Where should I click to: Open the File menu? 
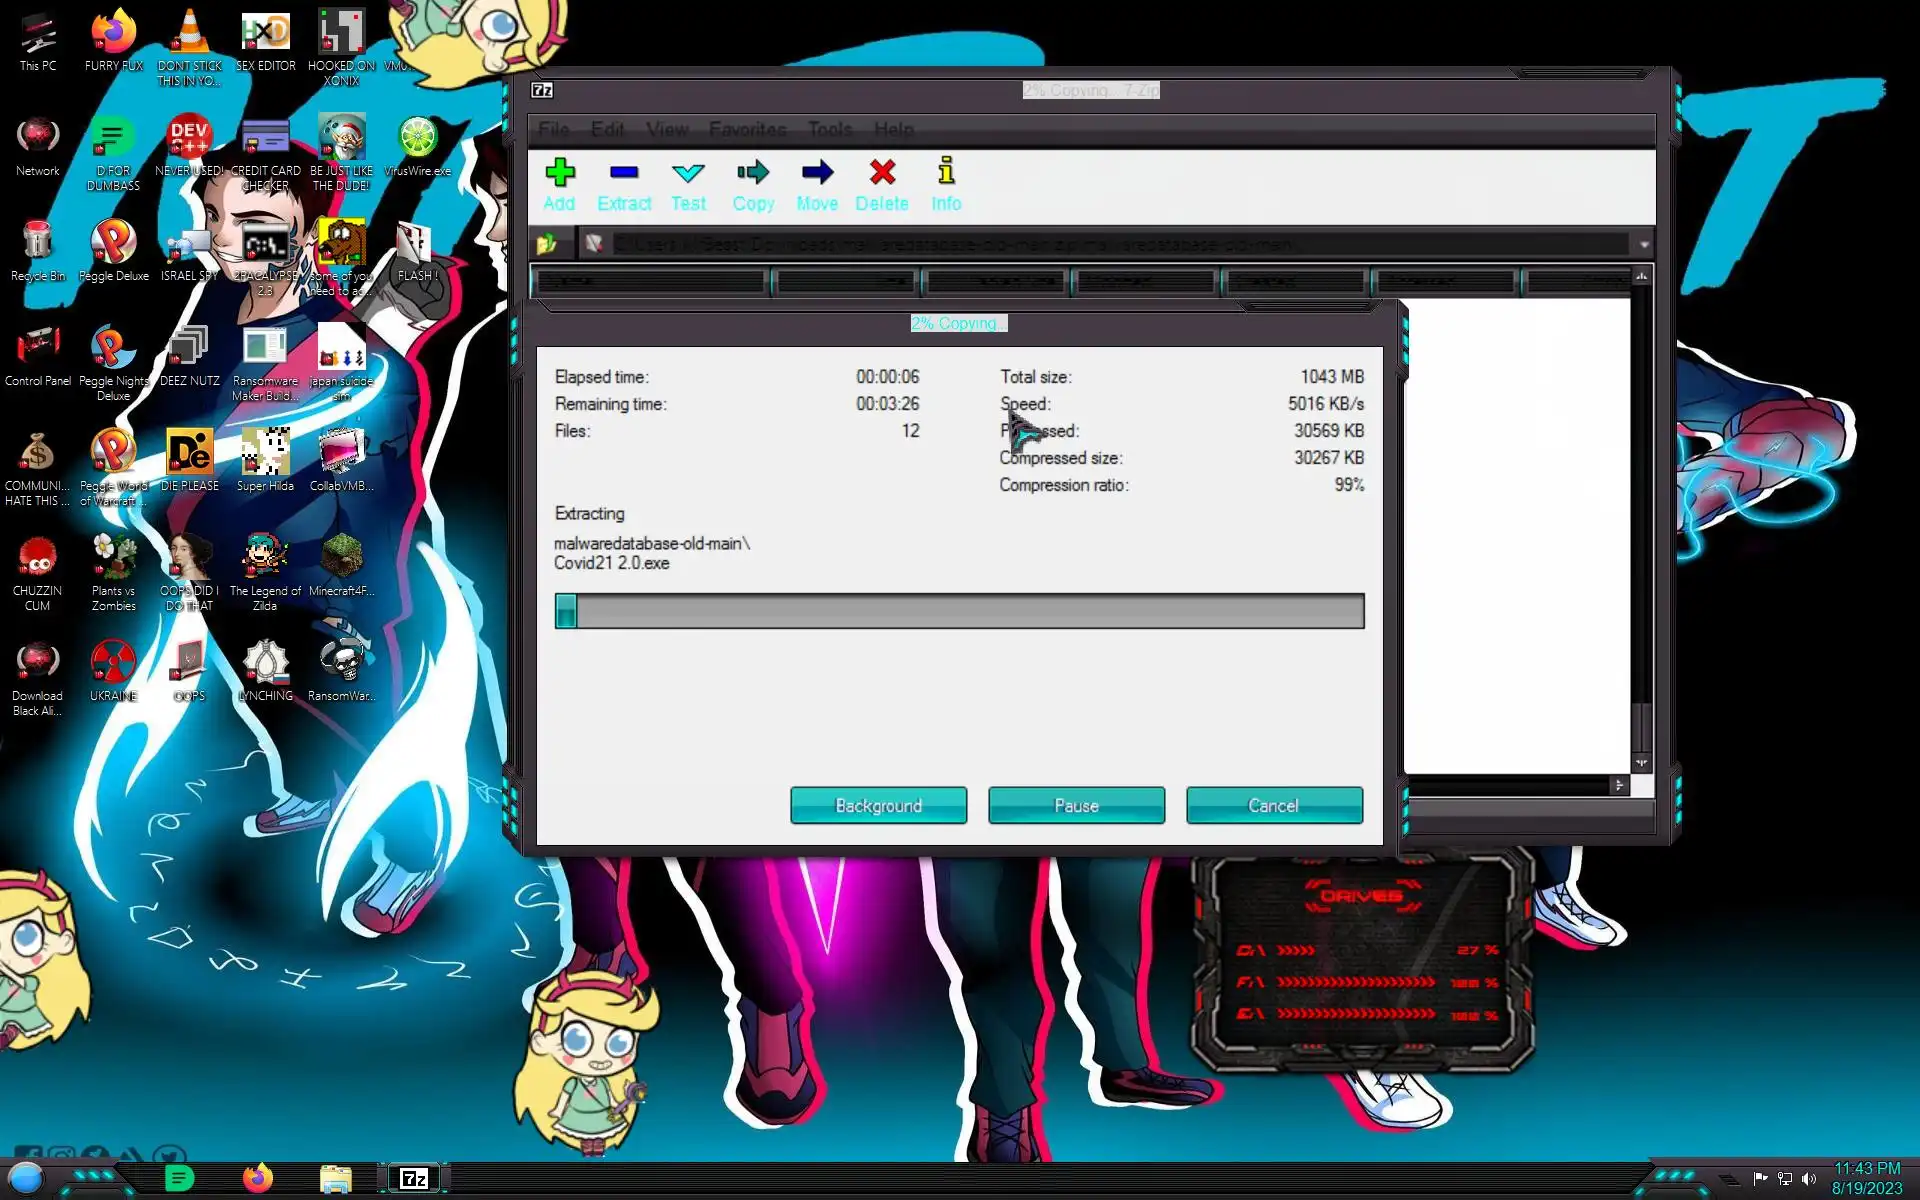pos(553,129)
